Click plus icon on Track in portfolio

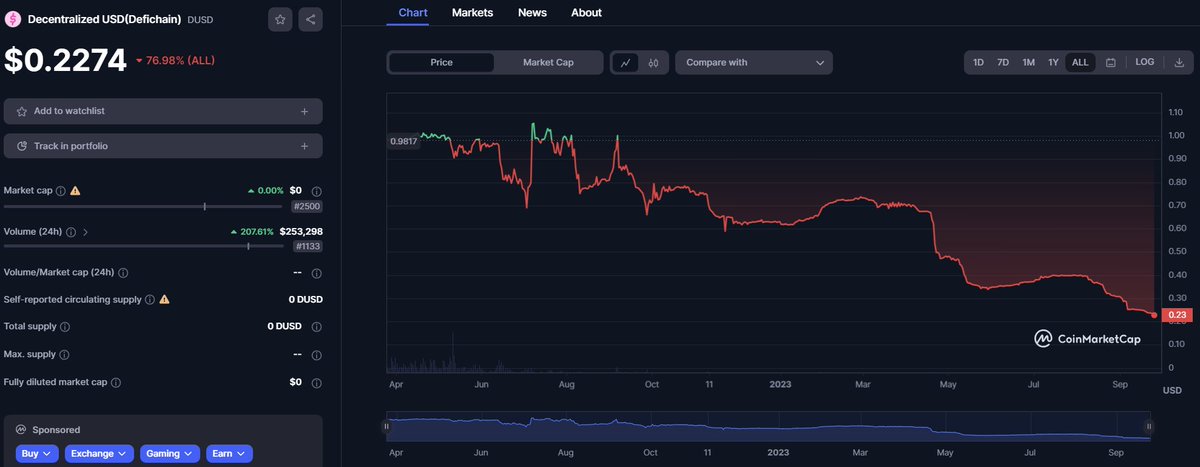[x=304, y=146]
